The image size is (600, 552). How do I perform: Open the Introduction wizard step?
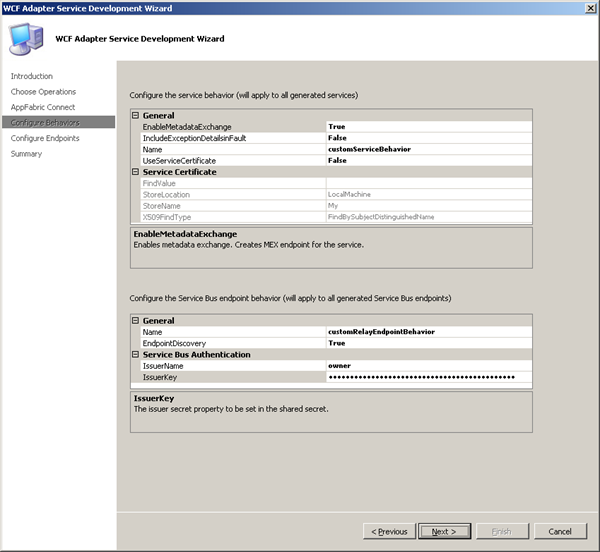(32, 76)
